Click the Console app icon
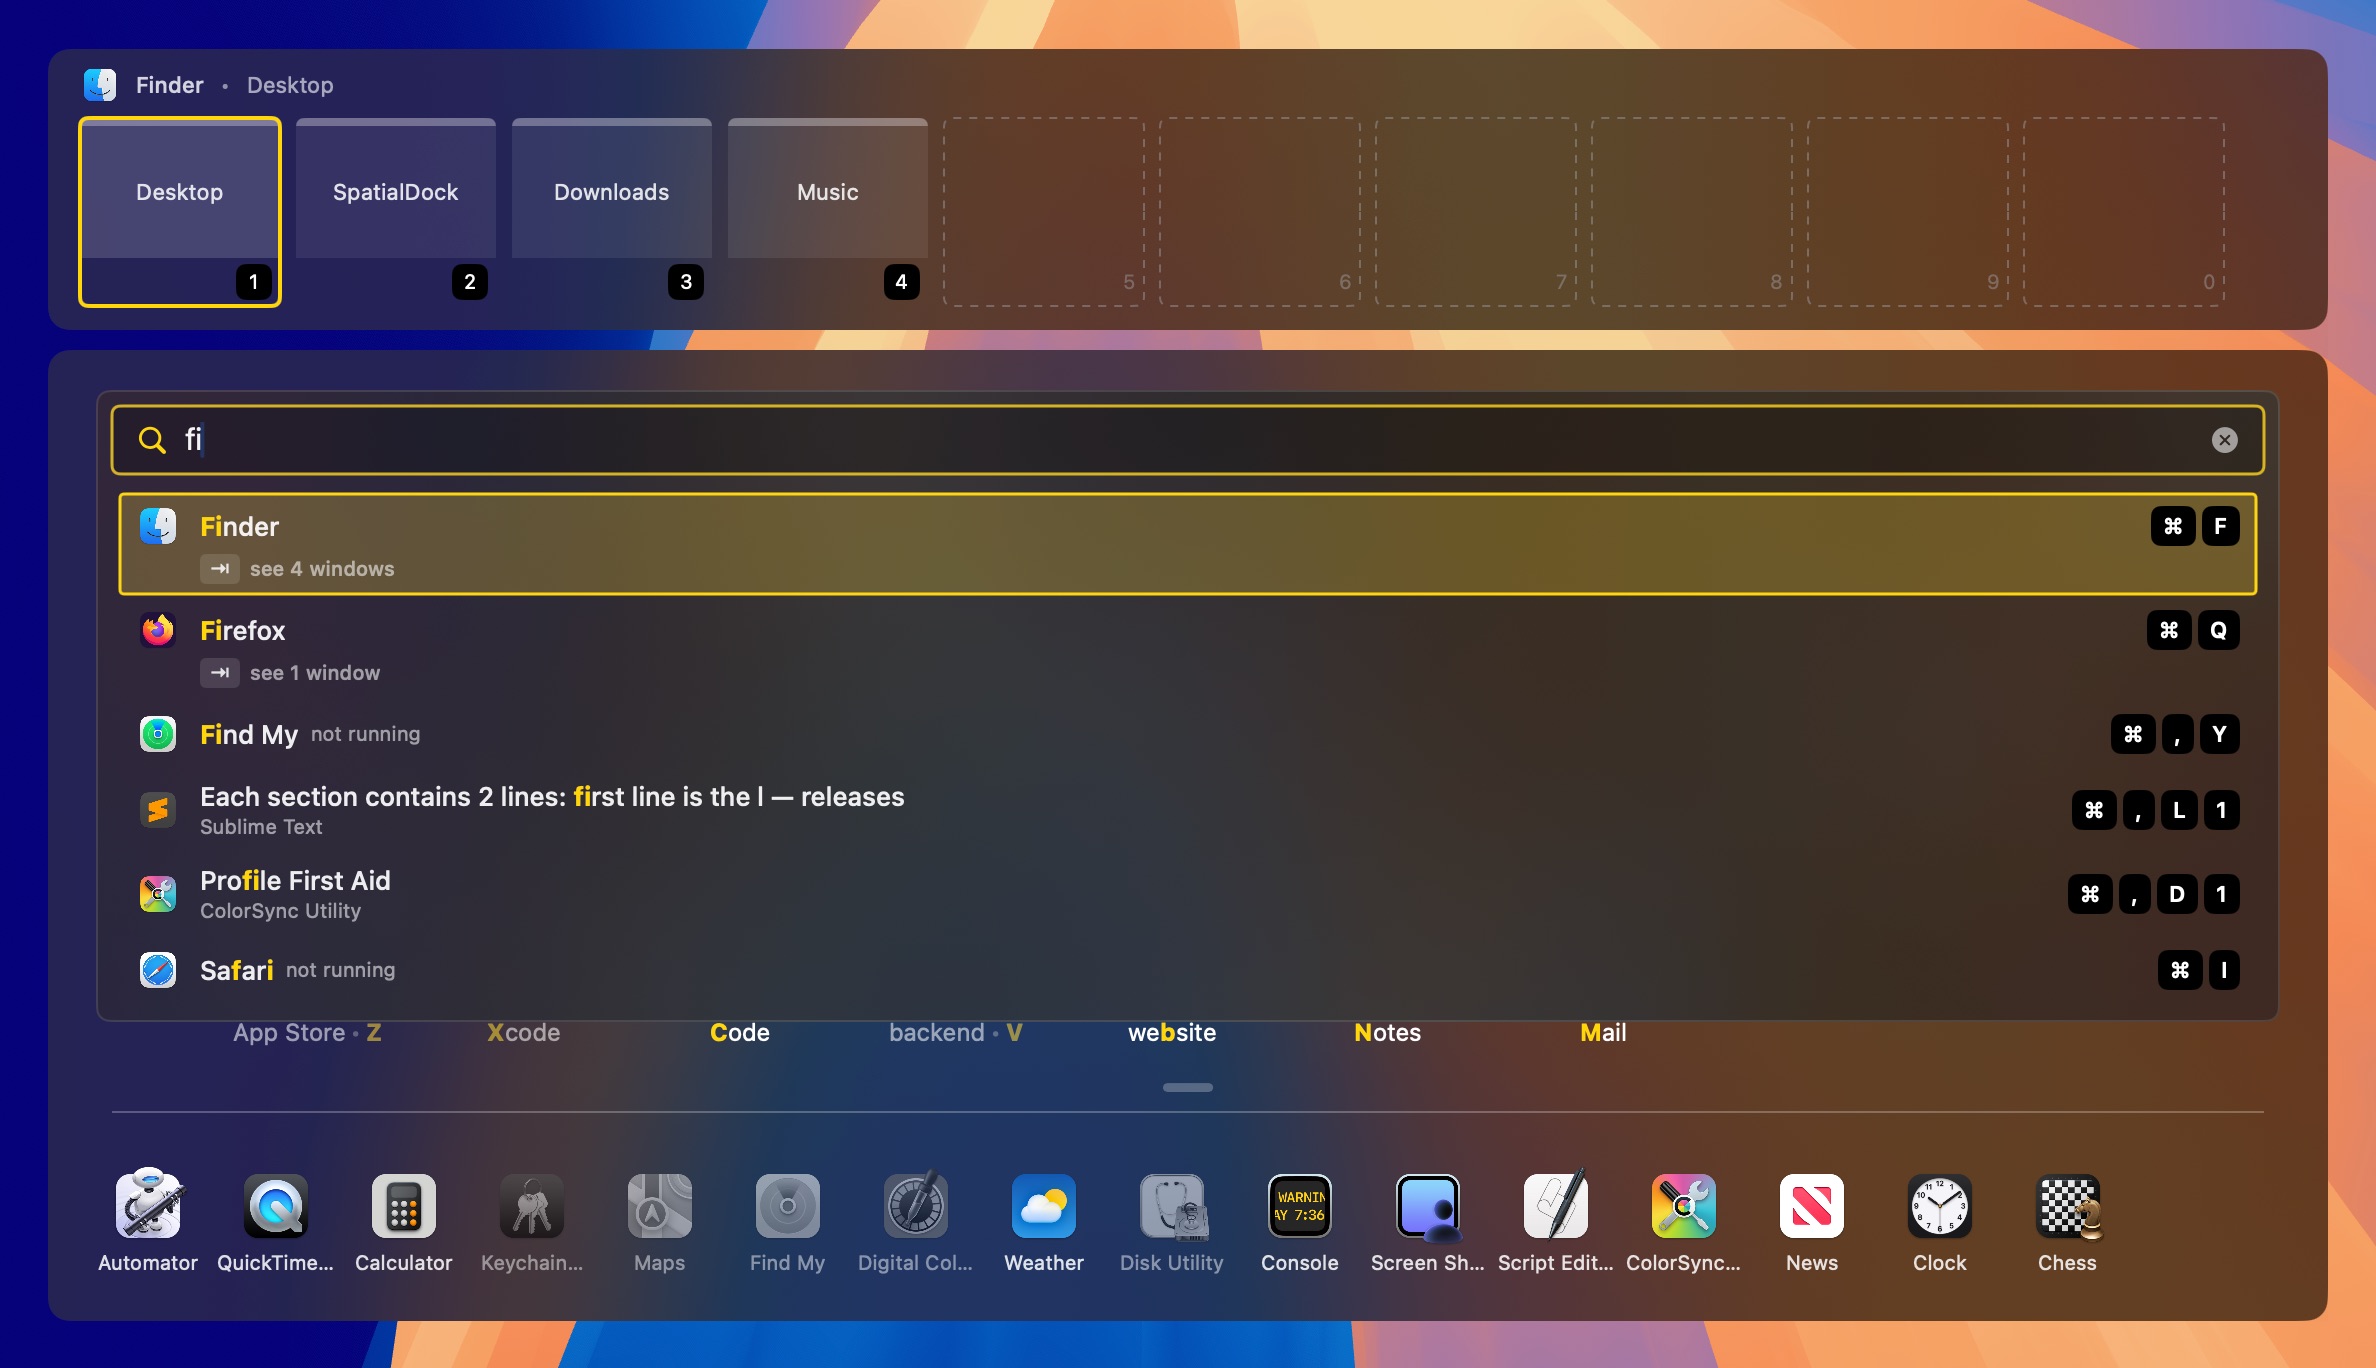The image size is (2376, 1368). [x=1300, y=1205]
